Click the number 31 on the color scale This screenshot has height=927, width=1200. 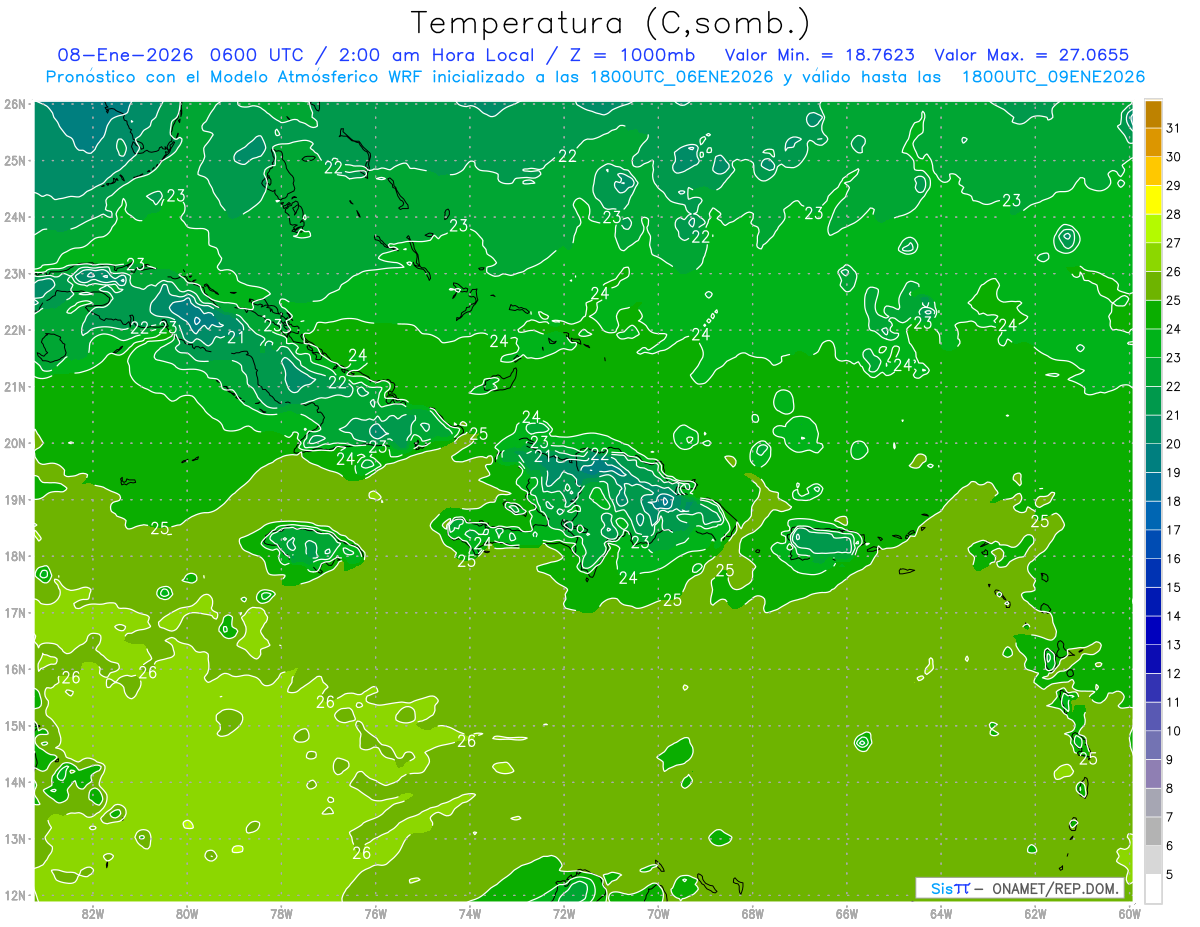click(1174, 128)
